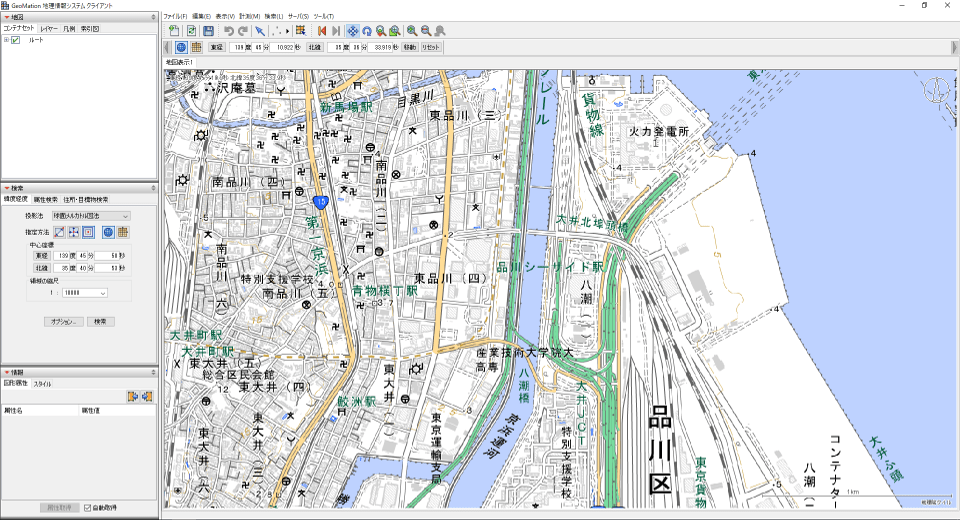This screenshot has height=520, width=960.
Task: Activate the pan map move tool
Action: coord(352,32)
